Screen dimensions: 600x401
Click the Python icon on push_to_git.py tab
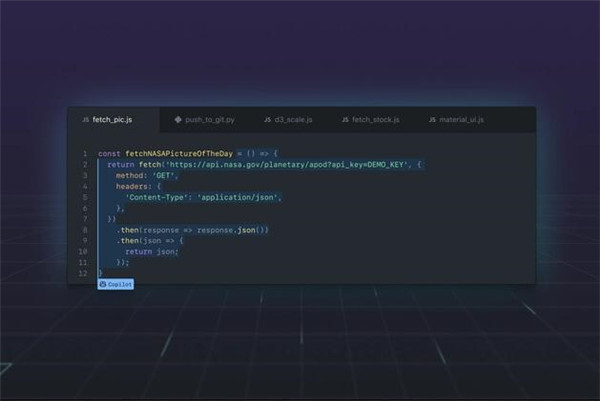177,120
